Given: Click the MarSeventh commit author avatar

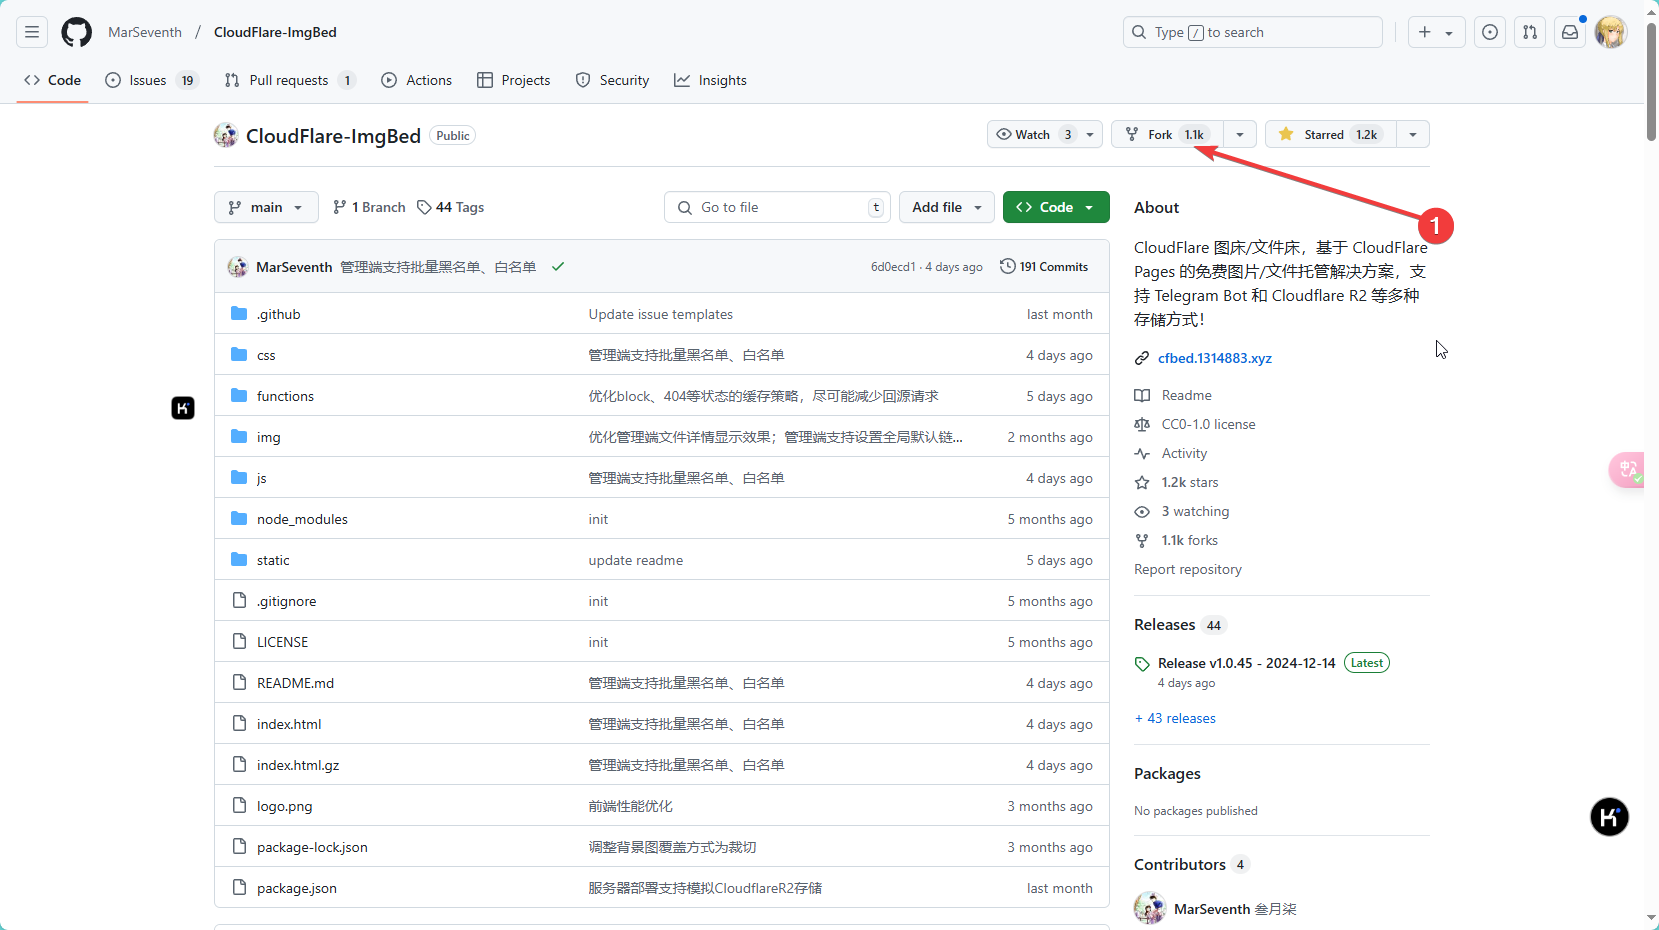Looking at the screenshot, I should (238, 267).
